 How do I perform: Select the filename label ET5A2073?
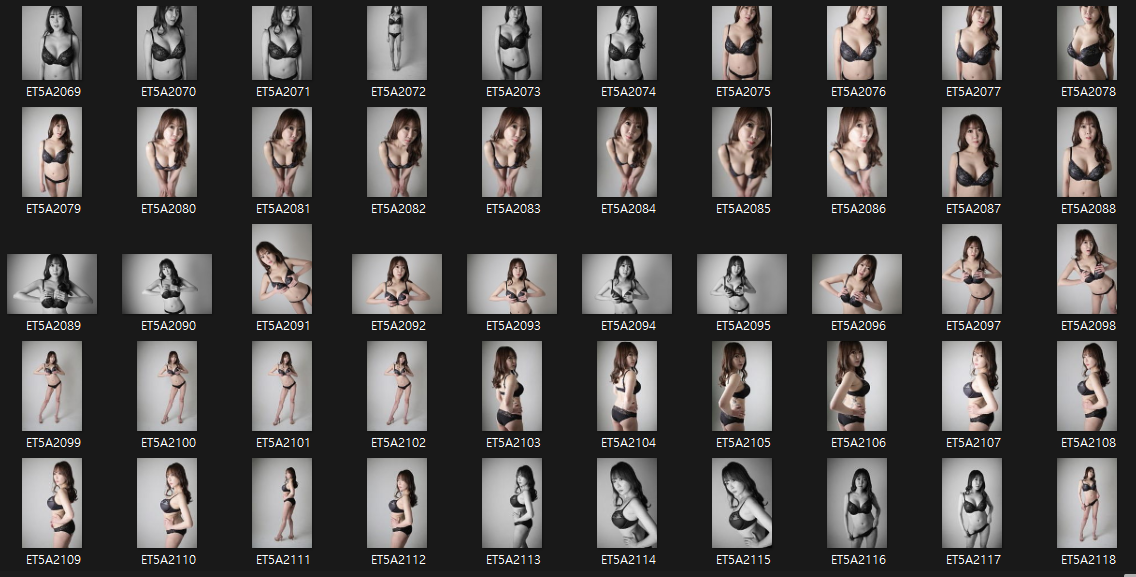pos(512,90)
